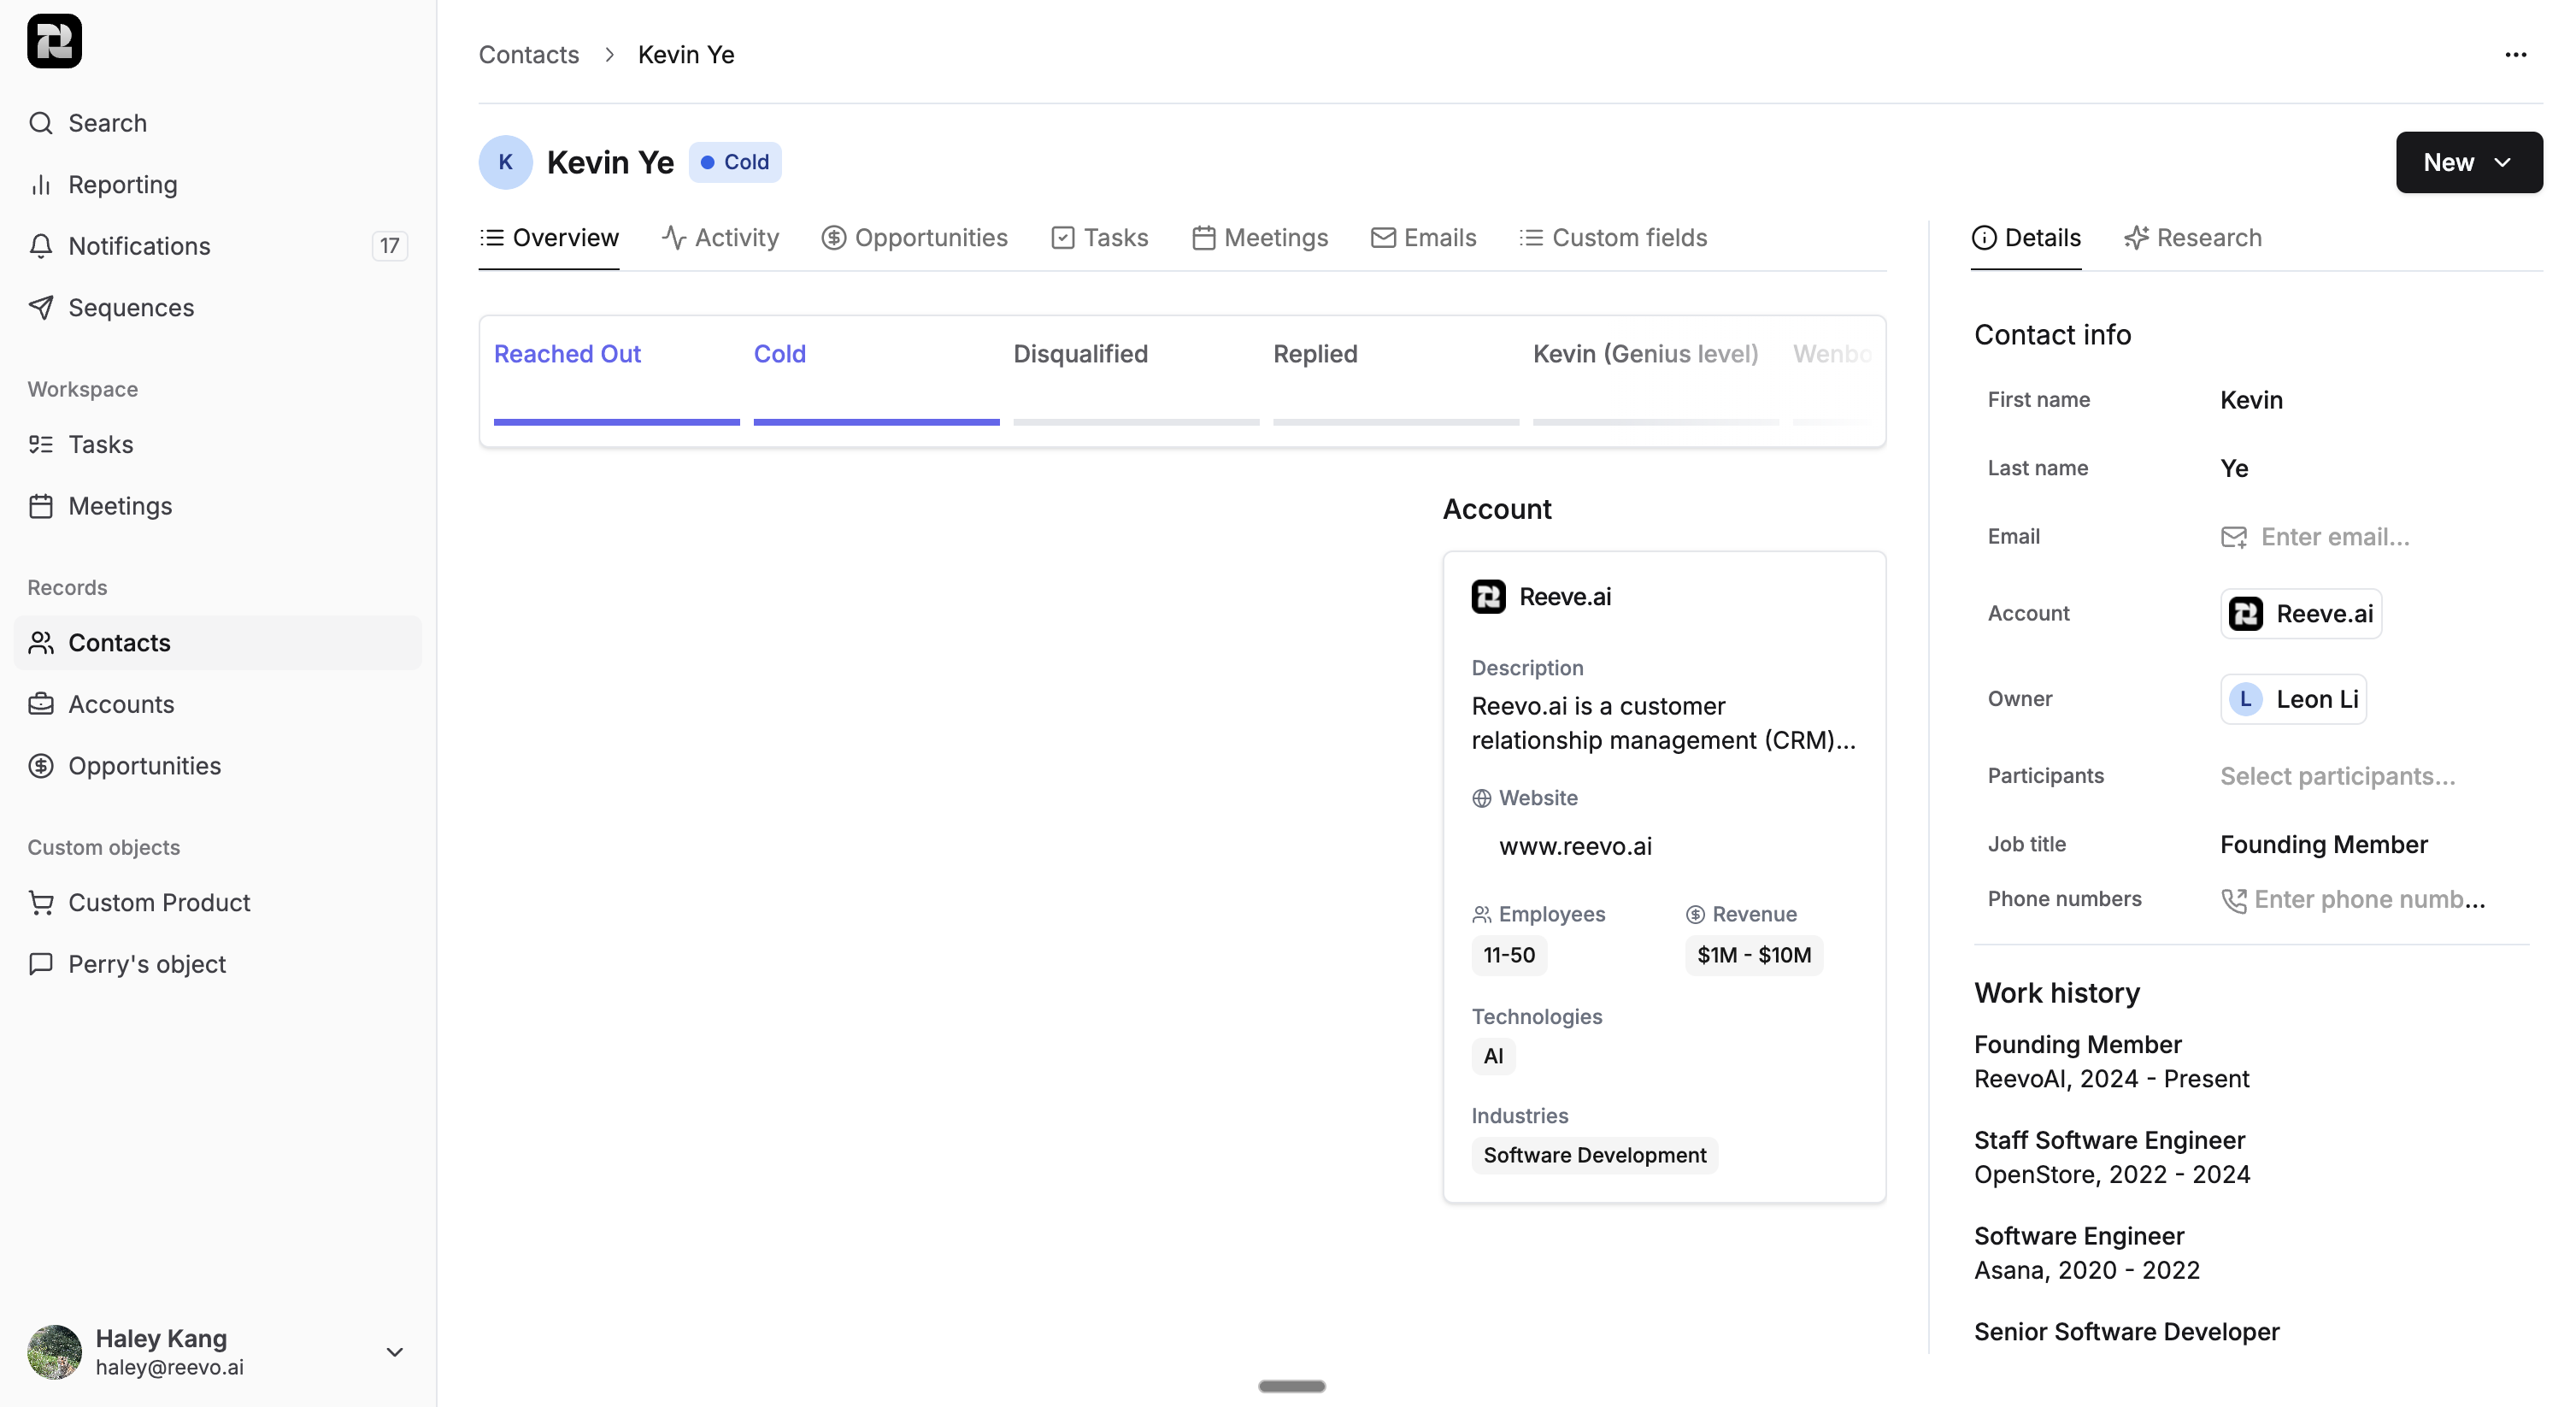The width and height of the screenshot is (2576, 1407).
Task: Open the Reeve.ai account chip
Action: pos(2300,614)
